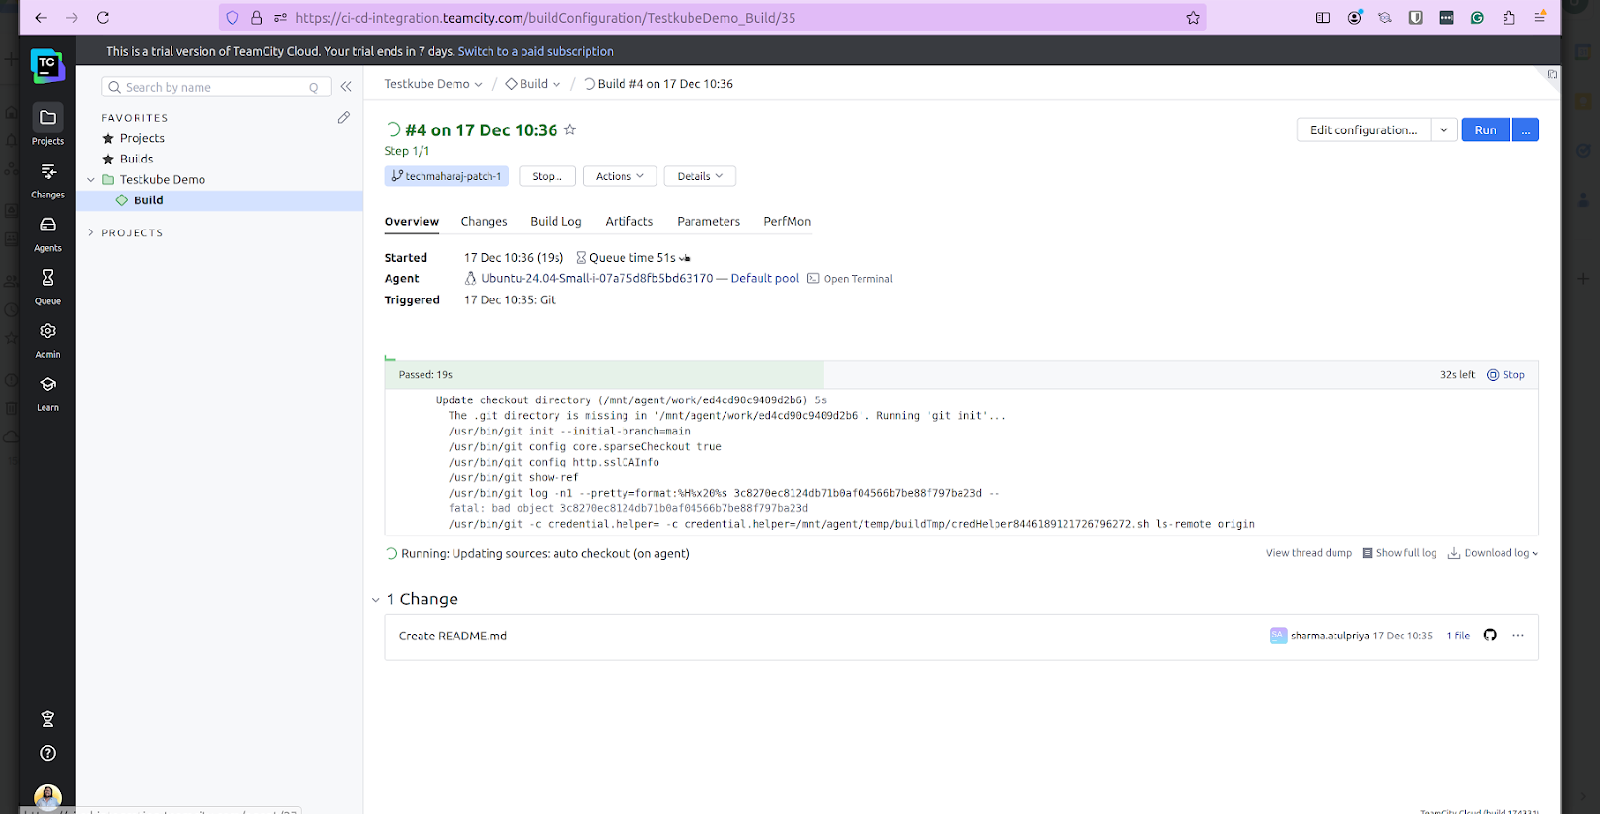Screen dimensions: 1600x814
Task: Open the Actions dropdown
Action: coord(620,176)
